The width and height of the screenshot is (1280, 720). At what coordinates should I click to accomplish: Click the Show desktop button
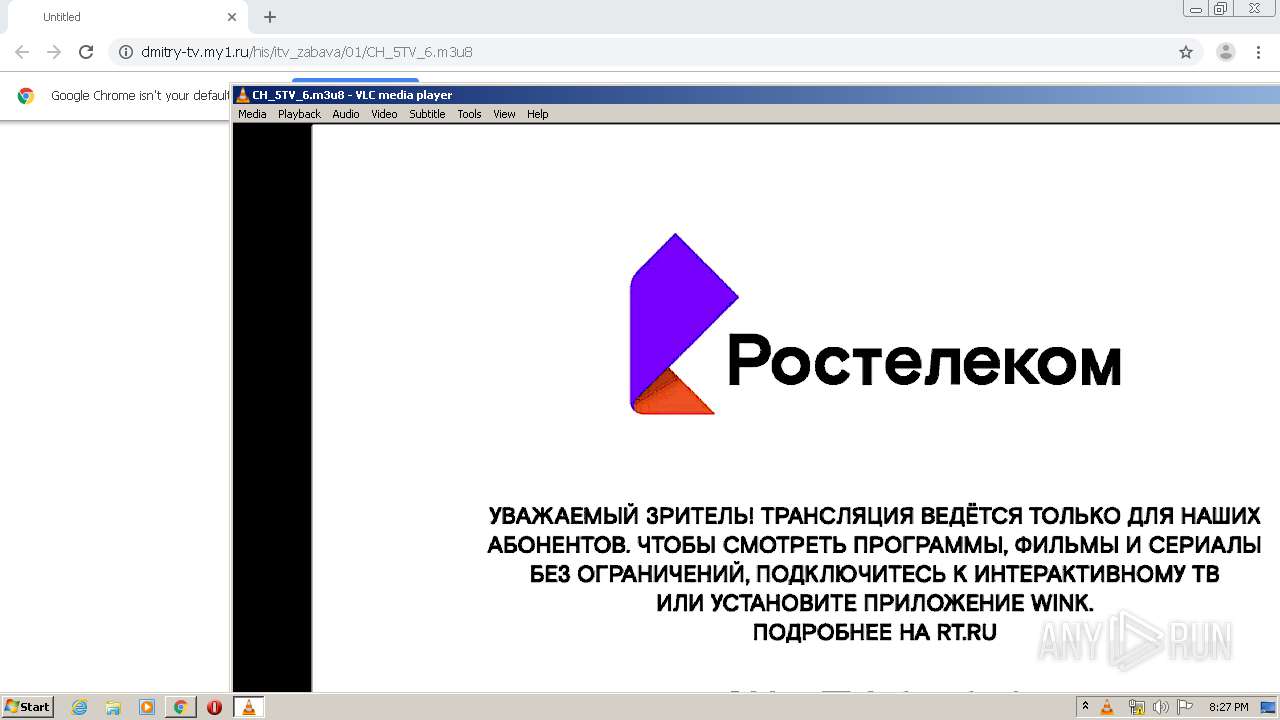coord(1268,707)
